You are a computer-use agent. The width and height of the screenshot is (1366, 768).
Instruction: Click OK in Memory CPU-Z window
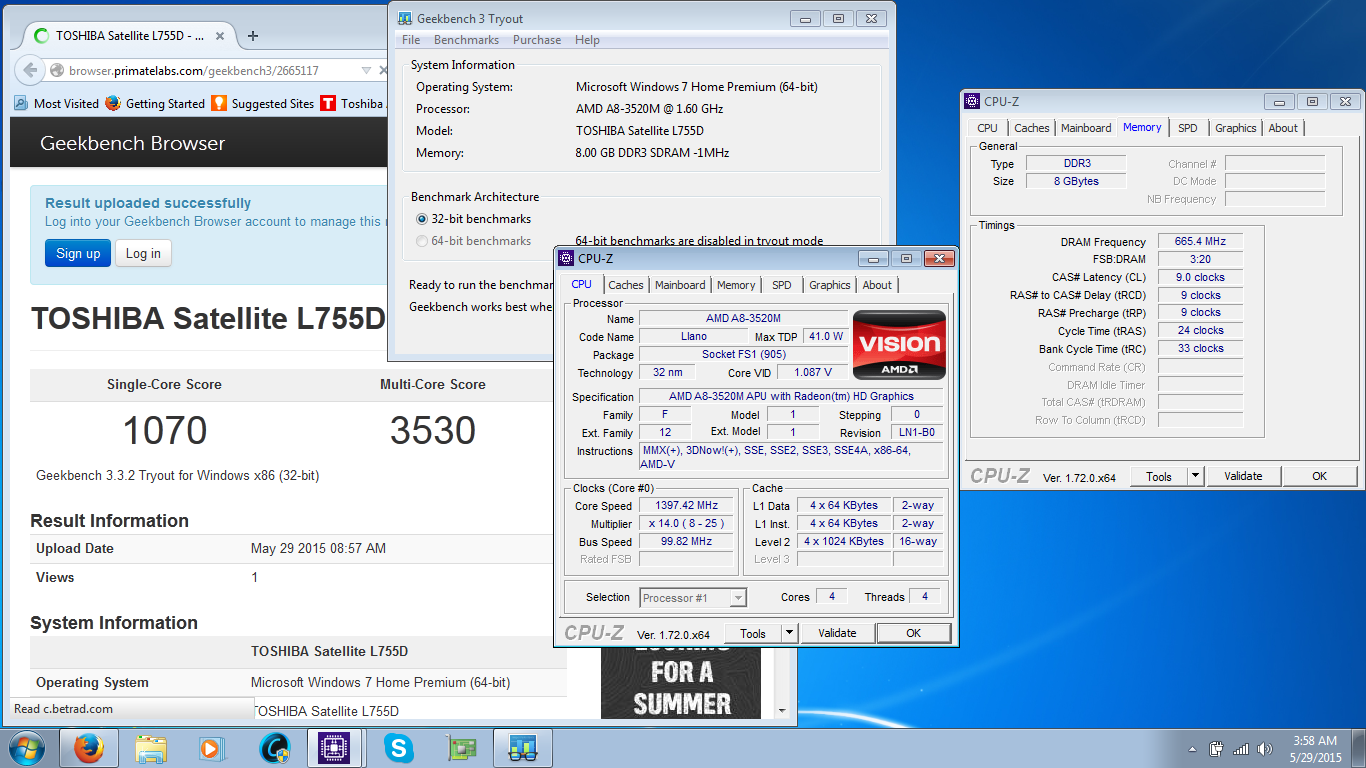pyautogui.click(x=1319, y=476)
